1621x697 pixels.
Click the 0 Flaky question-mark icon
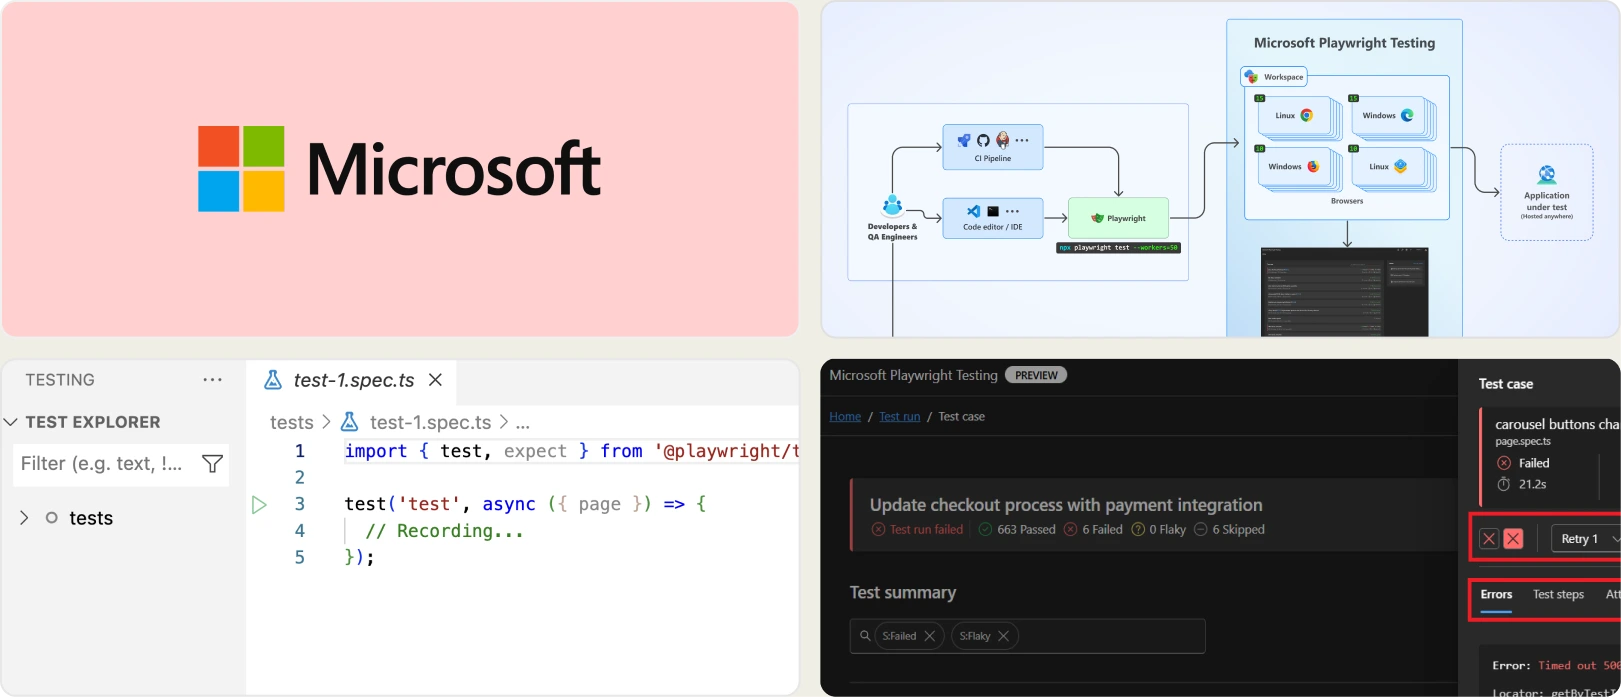[1138, 529]
